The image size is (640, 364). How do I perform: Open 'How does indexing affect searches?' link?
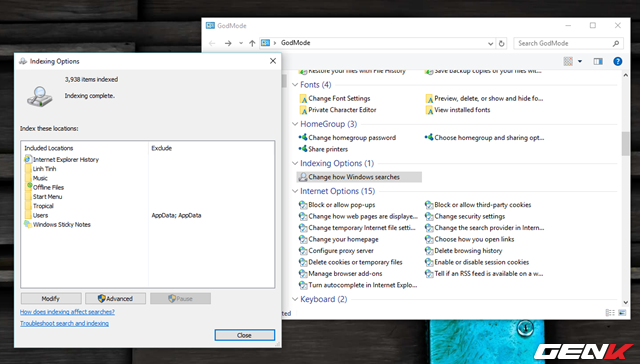click(x=67, y=312)
